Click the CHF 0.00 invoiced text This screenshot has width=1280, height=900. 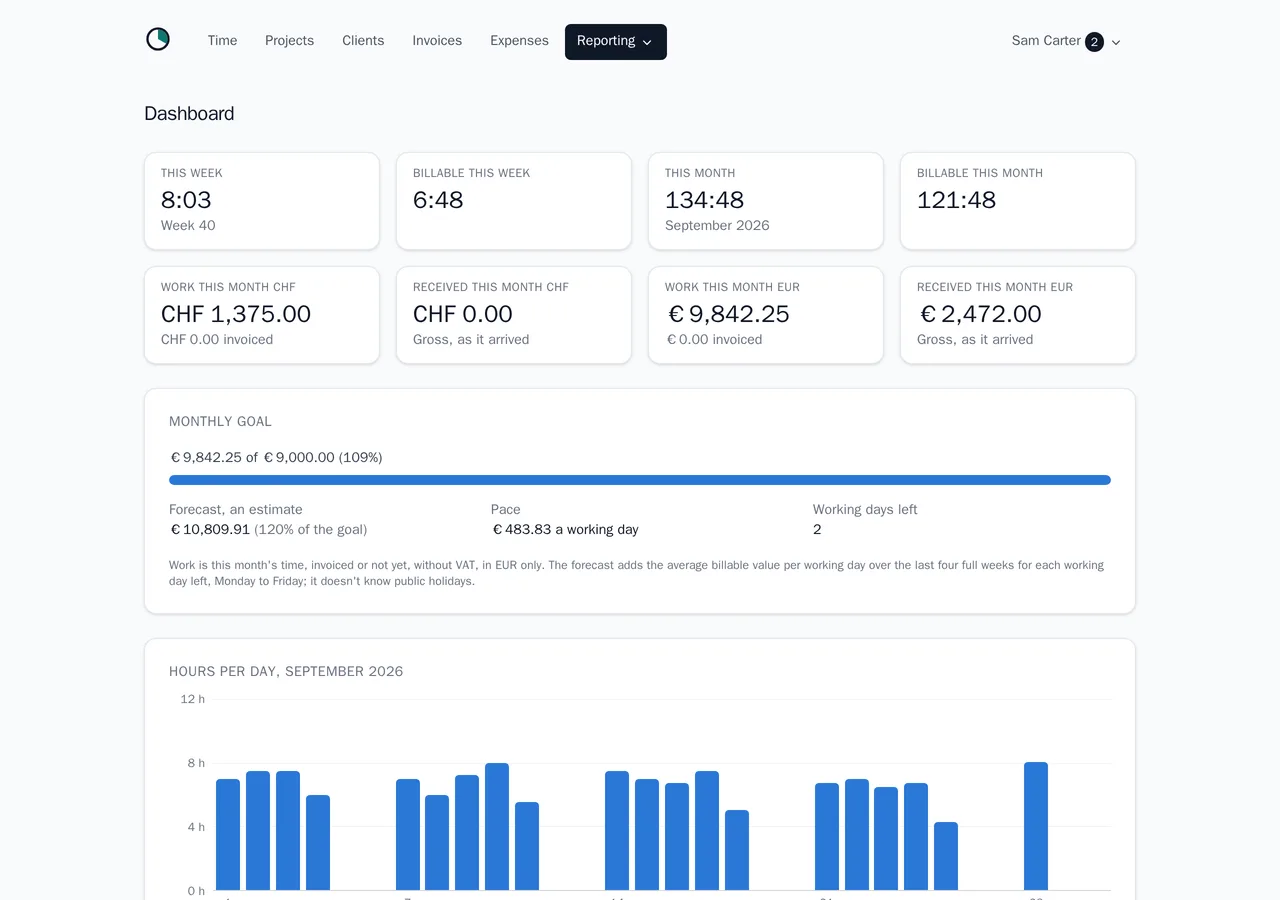[217, 340]
